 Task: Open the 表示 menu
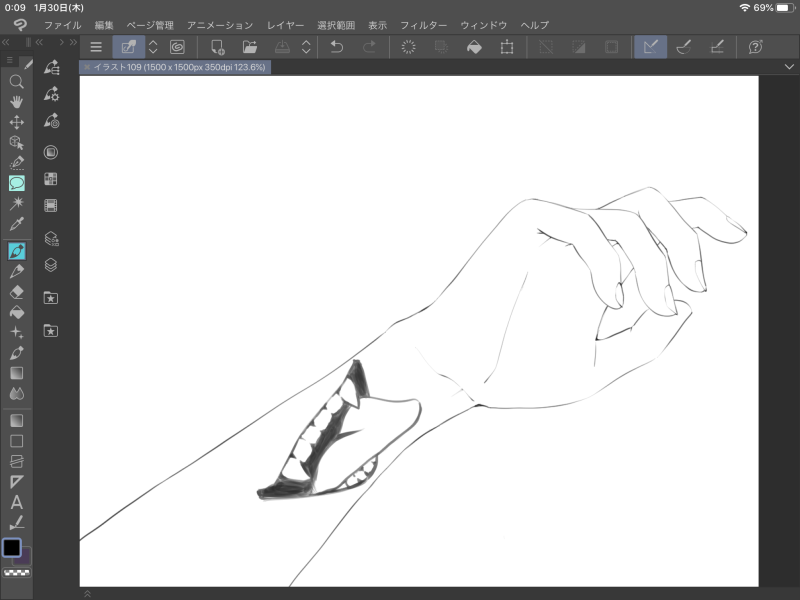(378, 25)
